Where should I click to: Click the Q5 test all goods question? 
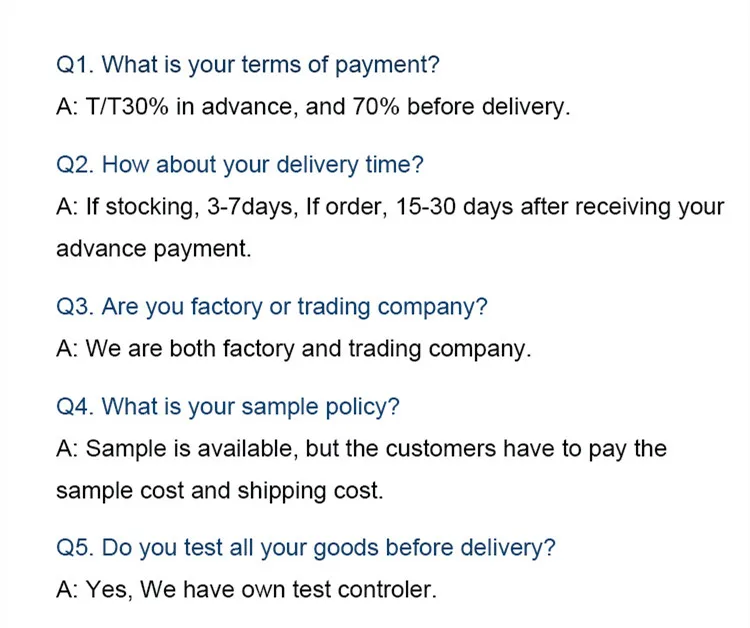coord(306,548)
